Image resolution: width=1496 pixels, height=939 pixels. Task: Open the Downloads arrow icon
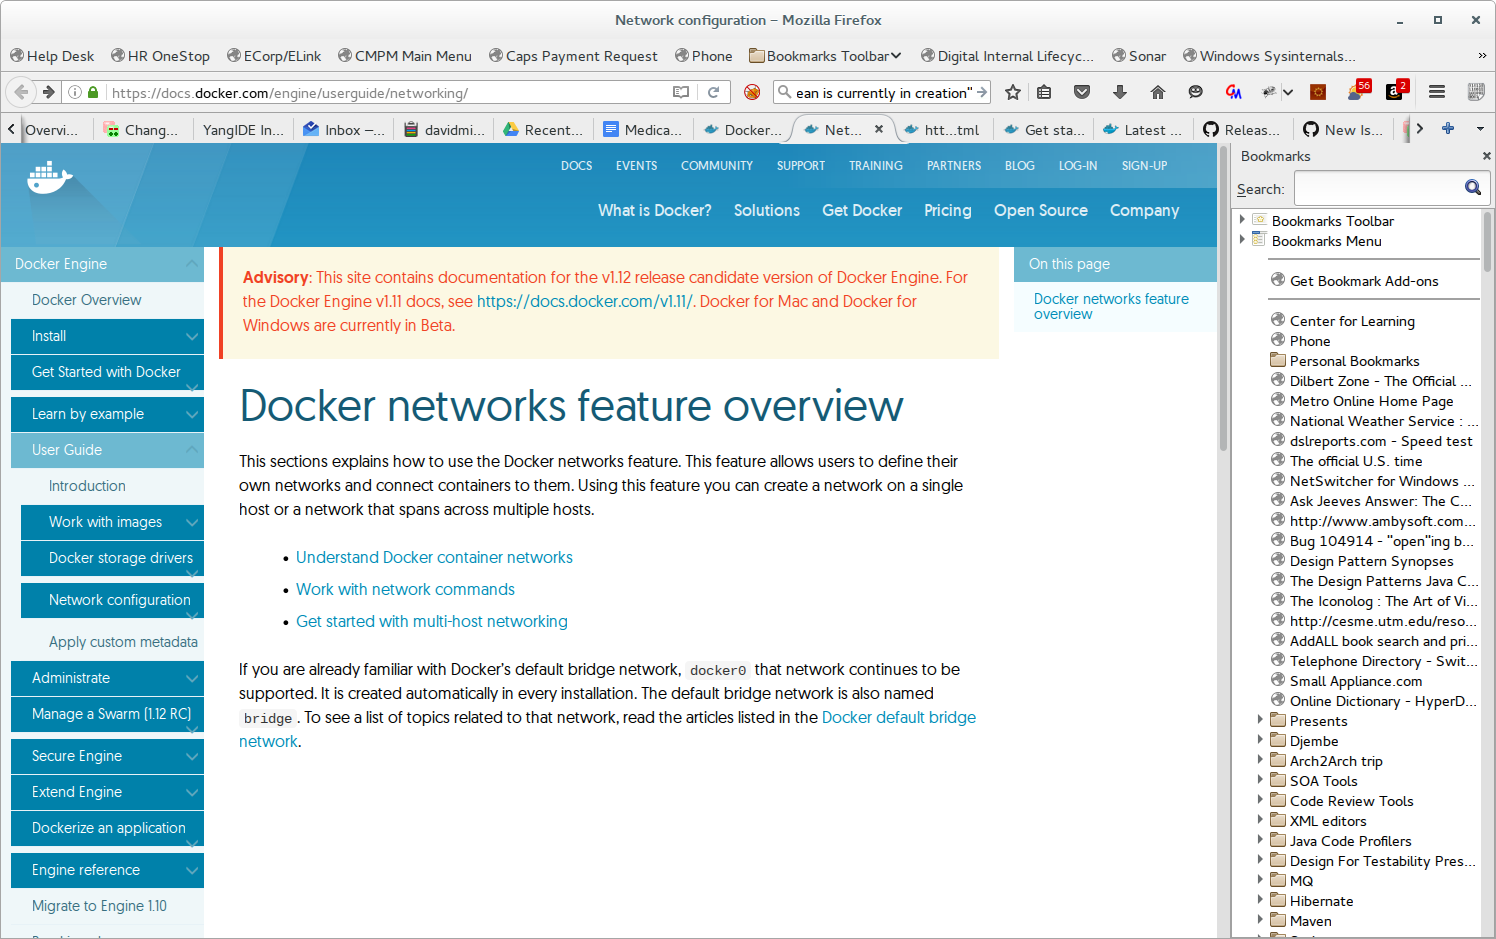click(1120, 92)
